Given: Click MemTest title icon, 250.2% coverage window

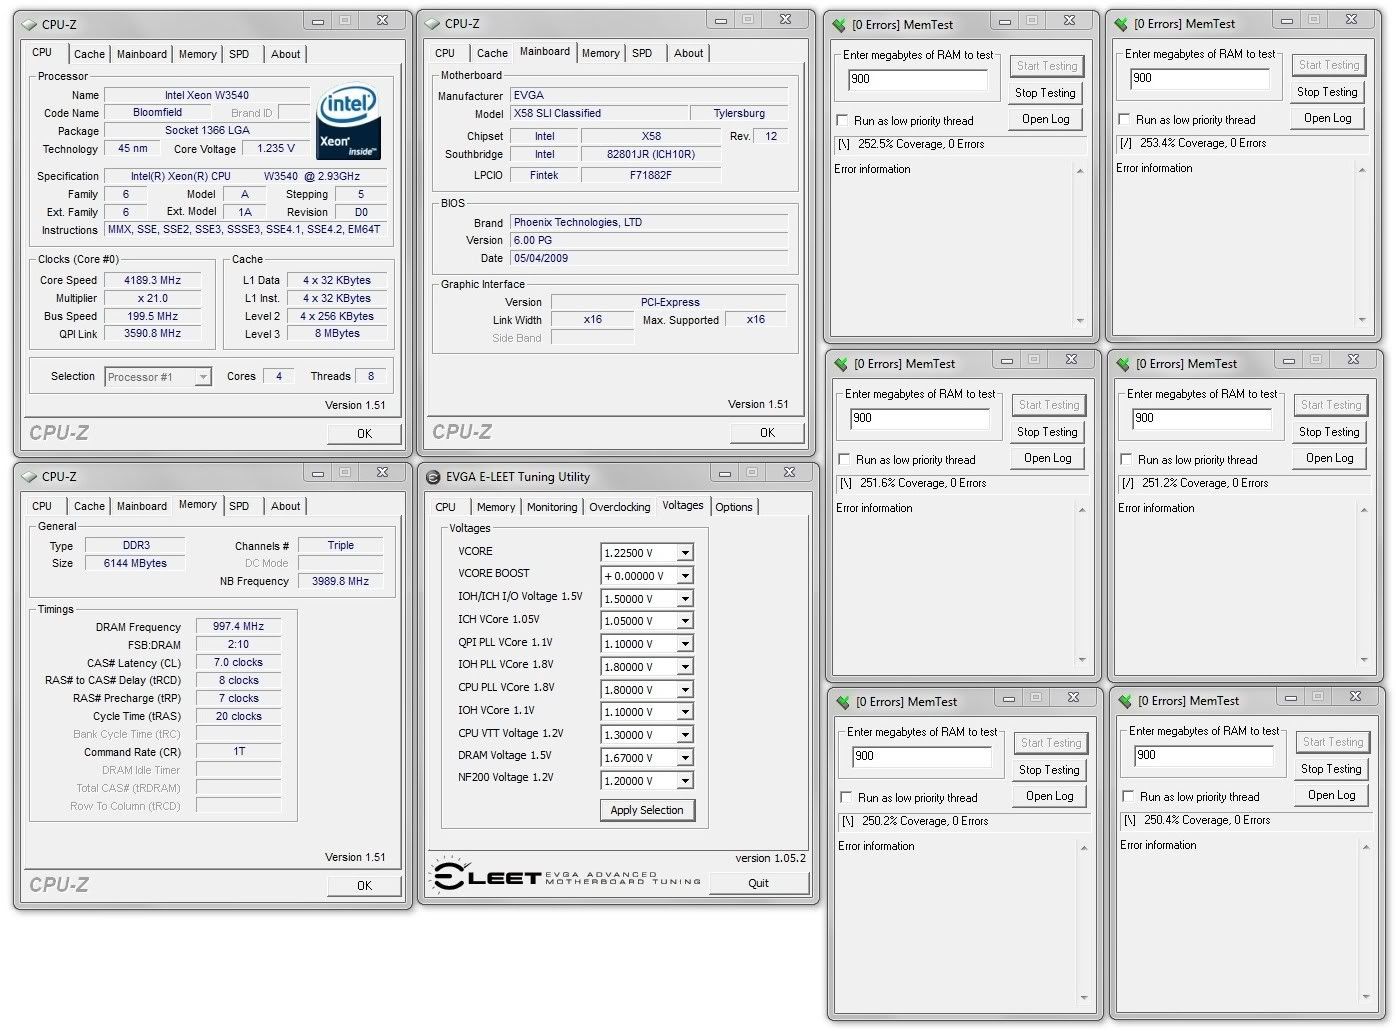Looking at the screenshot, I should 844,701.
